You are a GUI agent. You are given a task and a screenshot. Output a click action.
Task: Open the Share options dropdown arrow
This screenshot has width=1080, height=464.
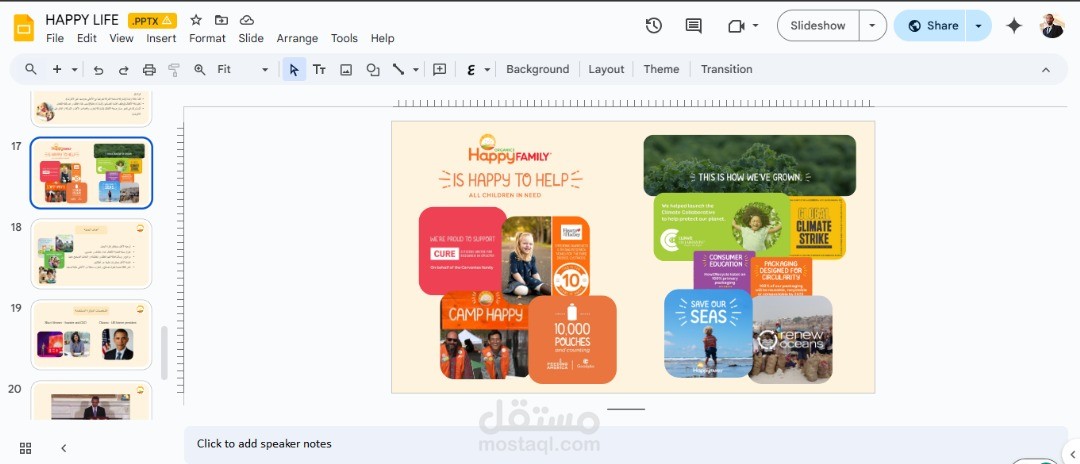click(978, 25)
